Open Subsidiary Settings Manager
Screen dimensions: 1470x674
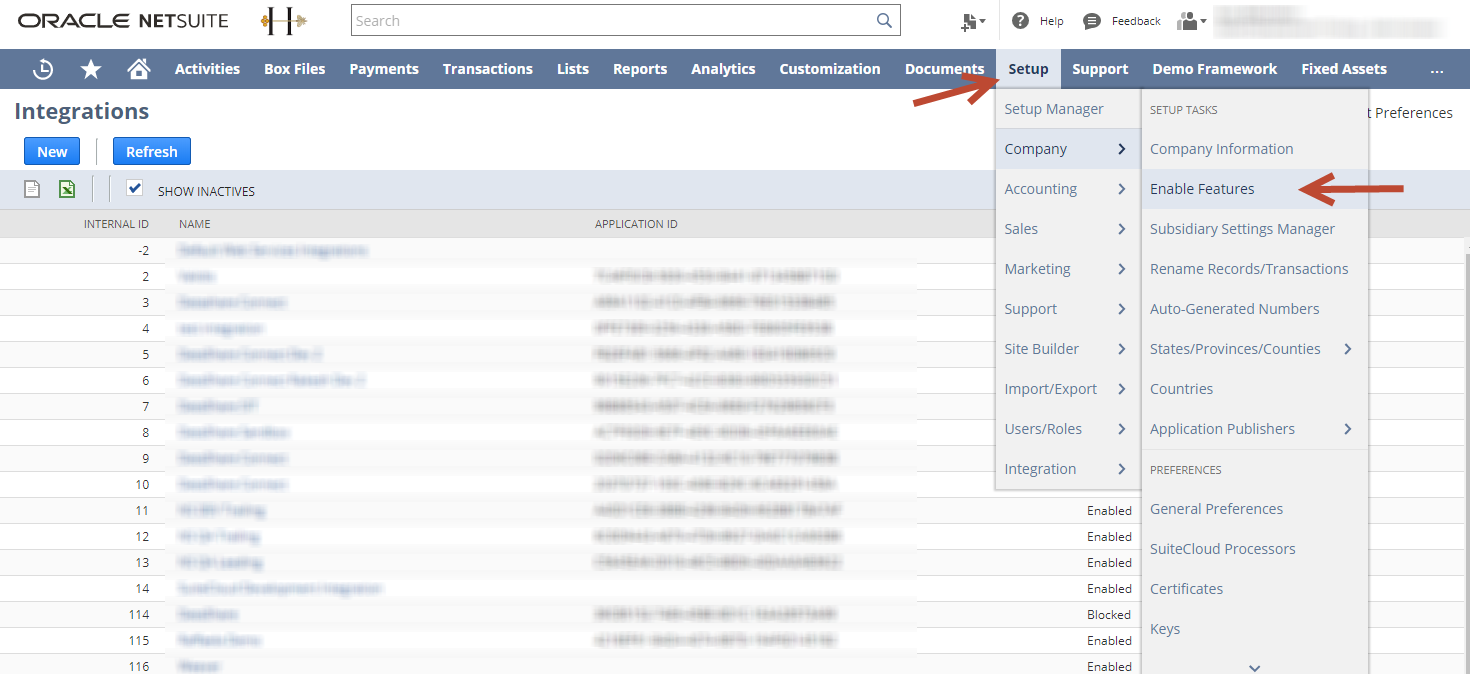click(x=1242, y=229)
